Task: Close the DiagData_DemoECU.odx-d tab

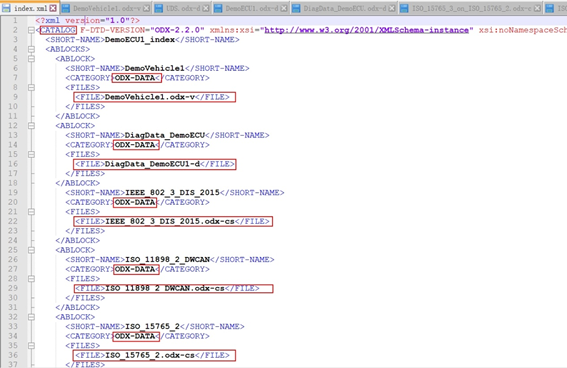Action: [392, 8]
